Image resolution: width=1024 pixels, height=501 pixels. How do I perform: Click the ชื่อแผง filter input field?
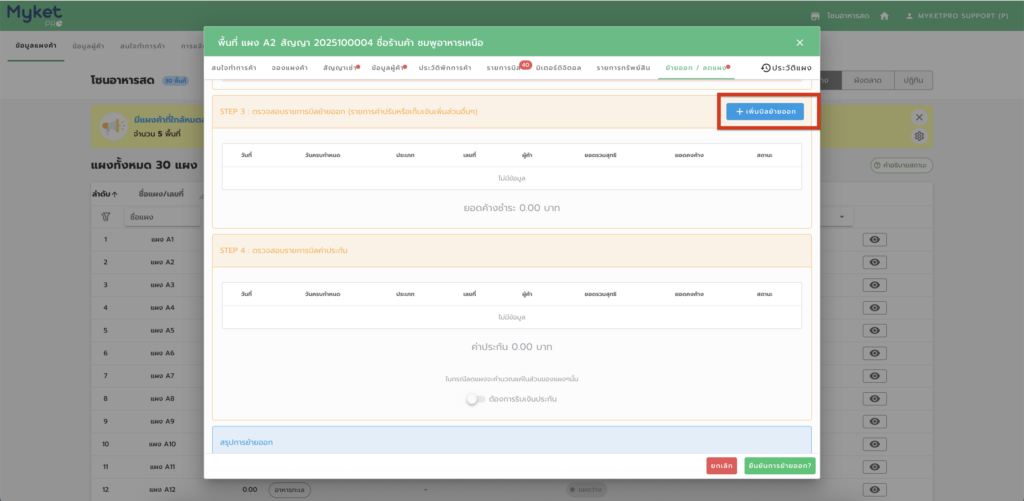click(160, 216)
